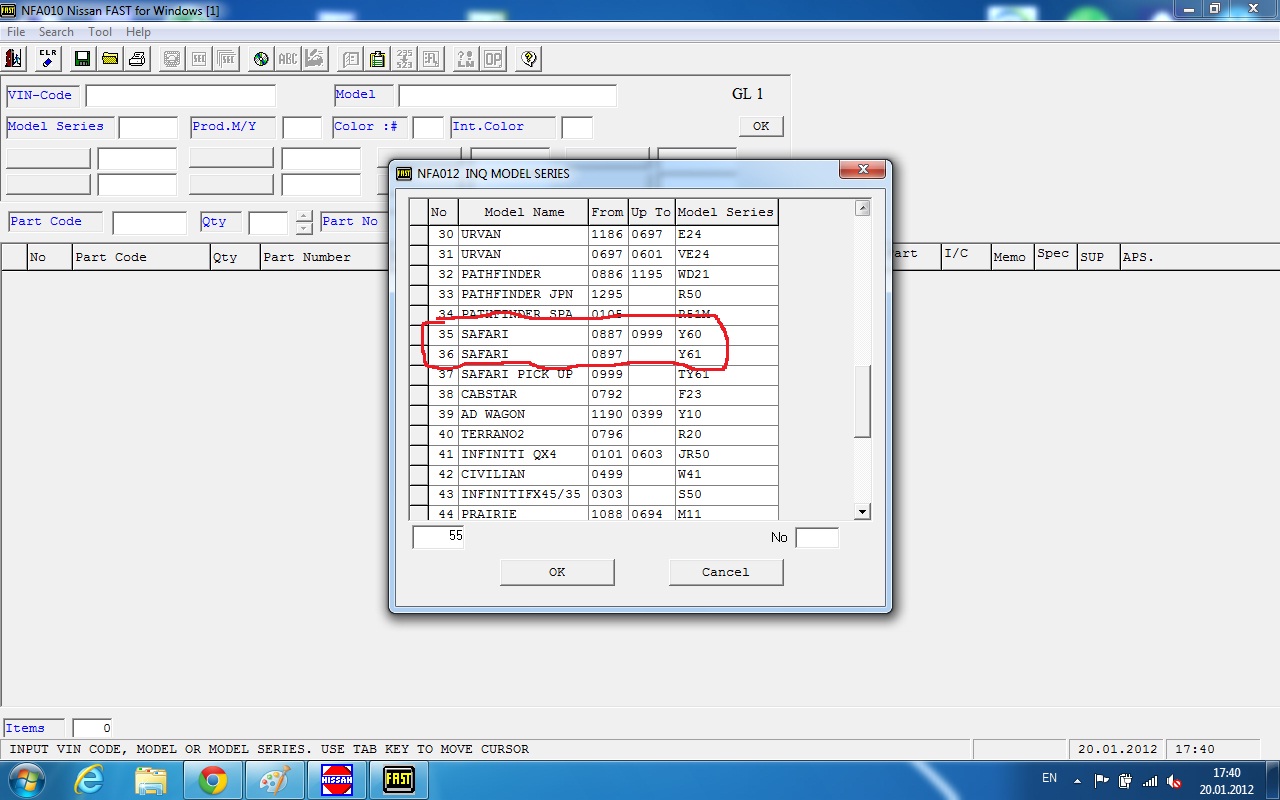Click the 235/523 number icon

point(404,59)
